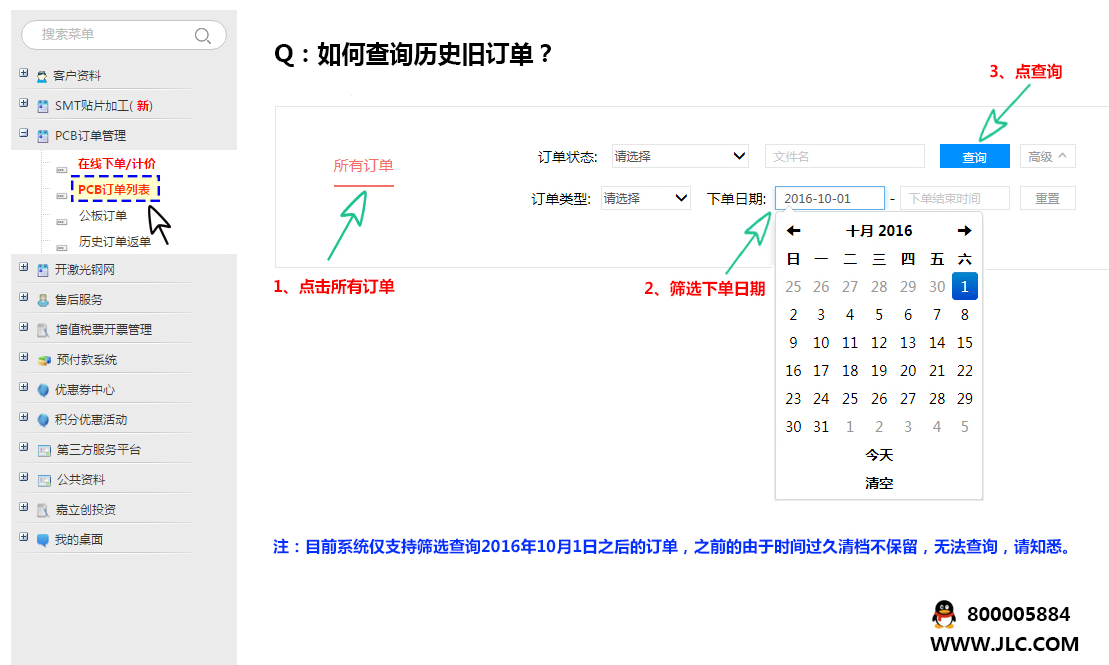
Task: Select the 所有订单 tab
Action: pyautogui.click(x=363, y=166)
